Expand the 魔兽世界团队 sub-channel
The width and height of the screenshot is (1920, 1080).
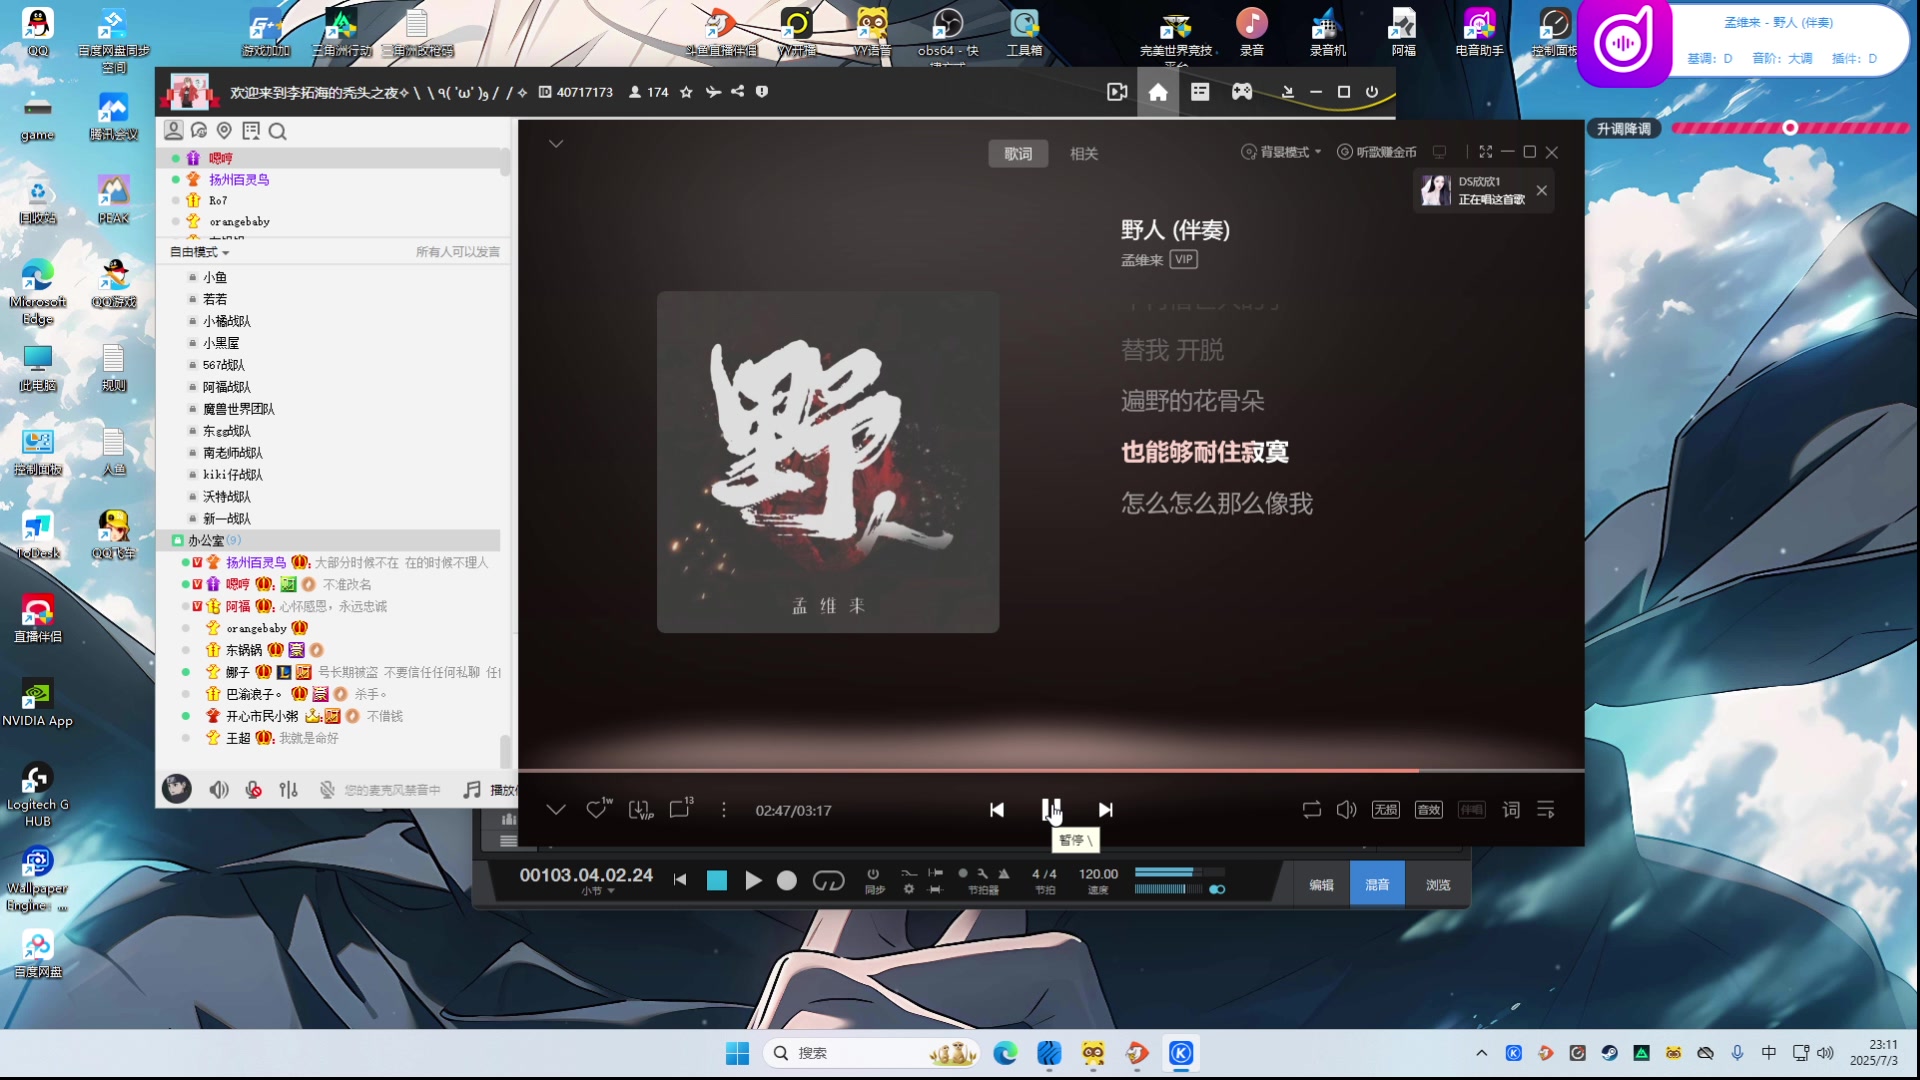[x=238, y=409]
